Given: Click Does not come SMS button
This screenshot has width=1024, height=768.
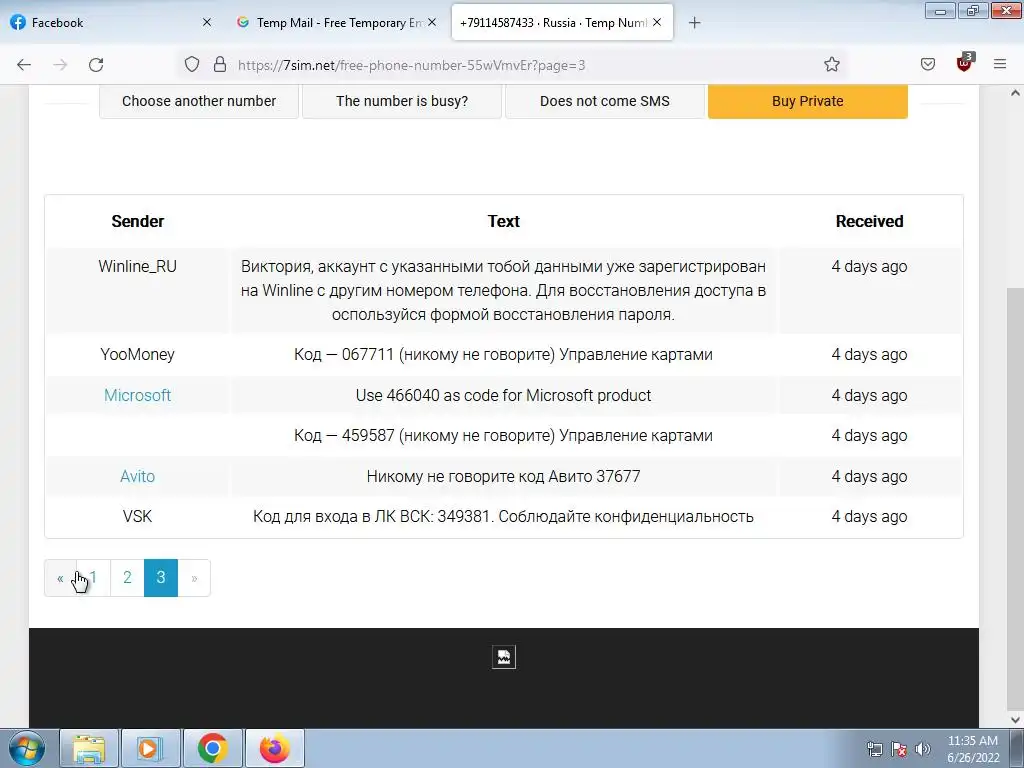Looking at the screenshot, I should click(605, 101).
